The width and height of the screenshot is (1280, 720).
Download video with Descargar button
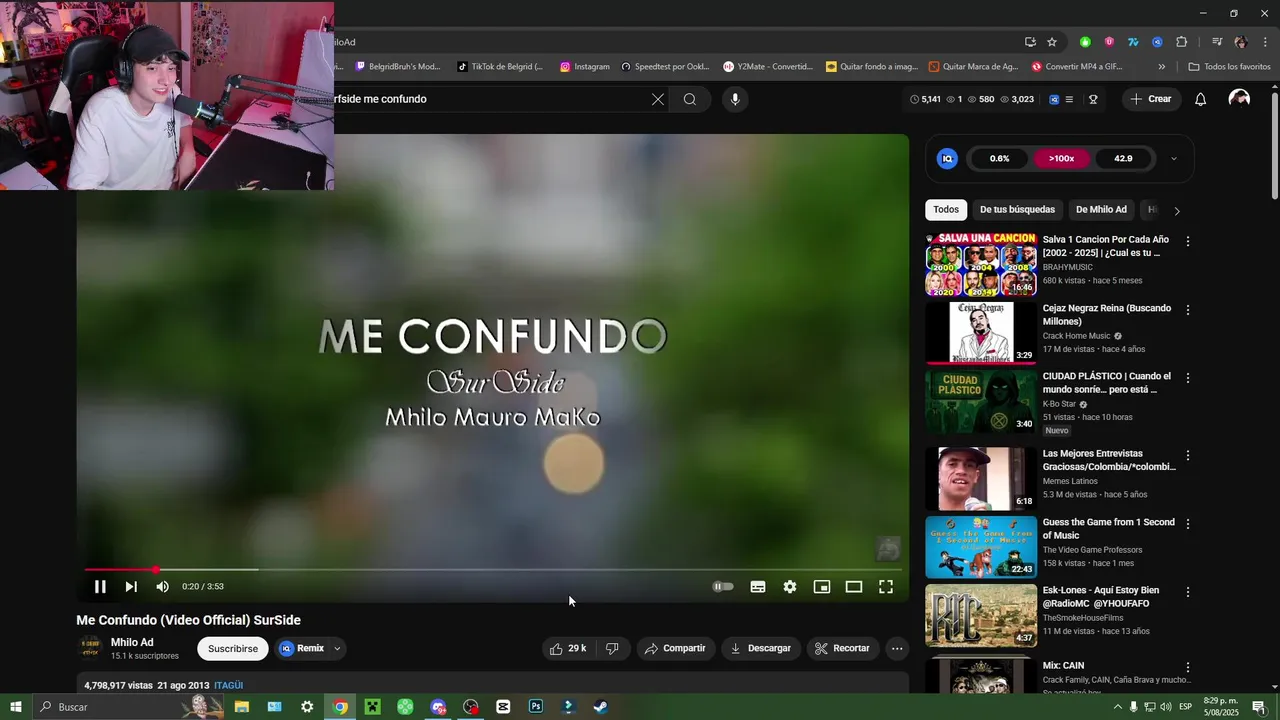tap(760, 648)
